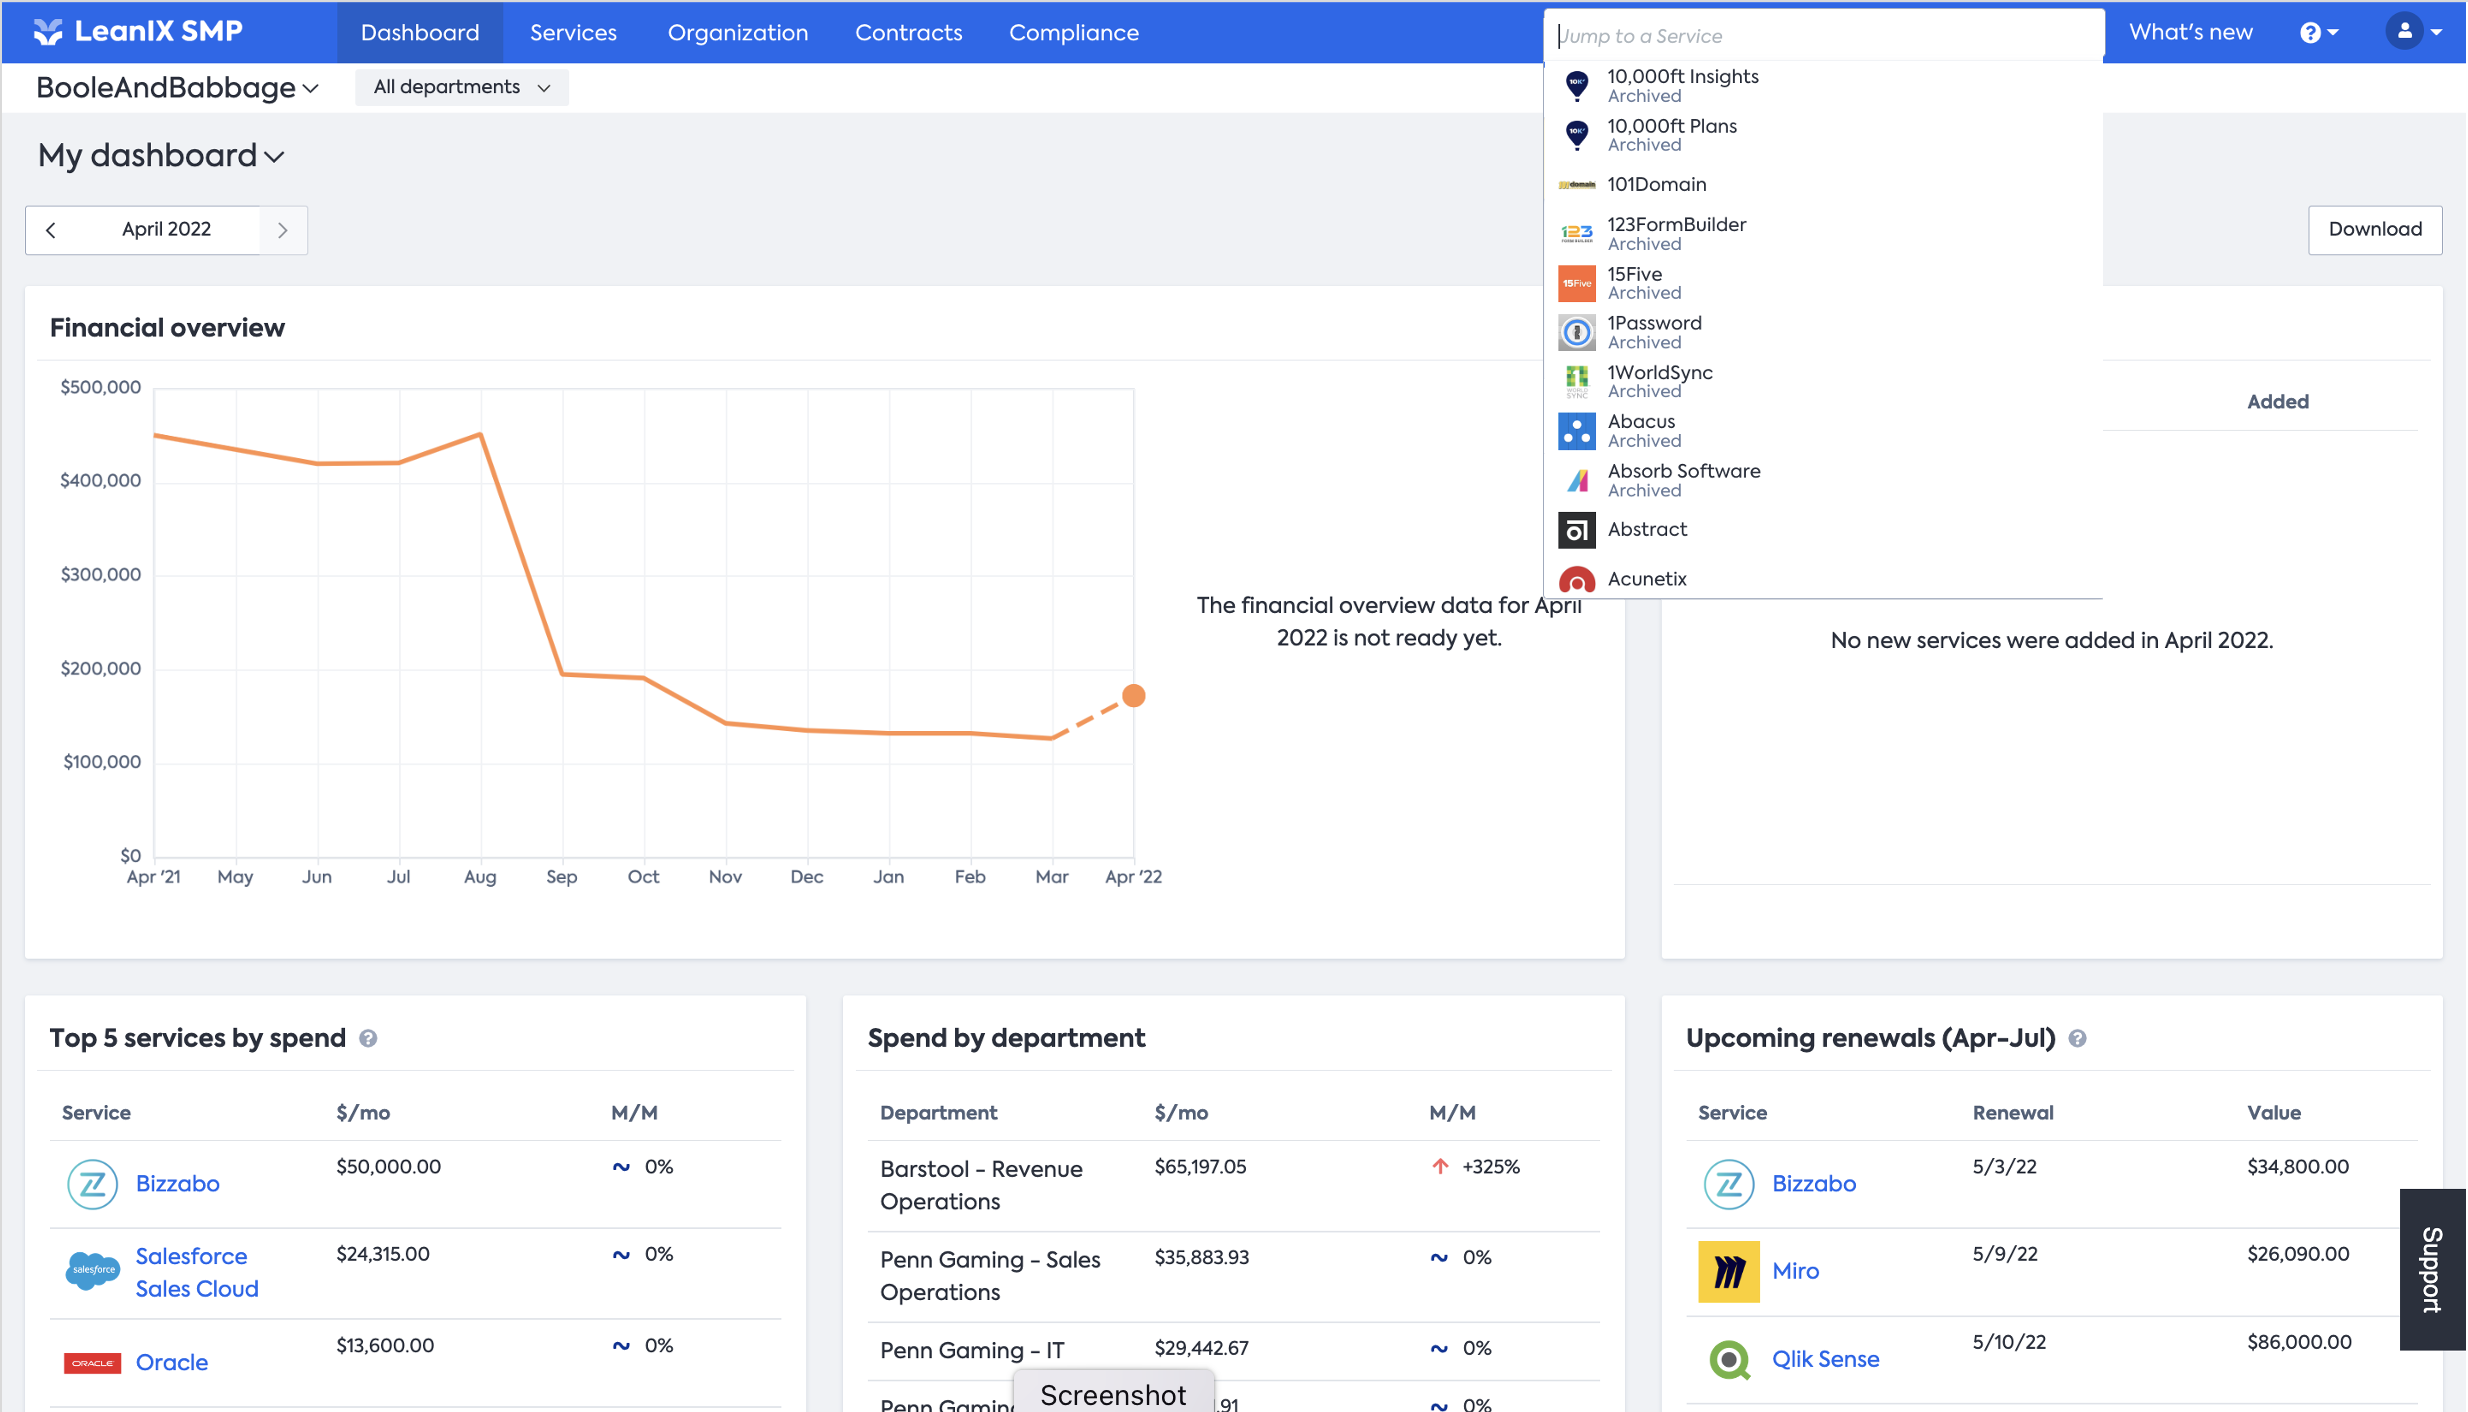Go to previous month arrow
This screenshot has width=2468, height=1412.
pos(51,230)
